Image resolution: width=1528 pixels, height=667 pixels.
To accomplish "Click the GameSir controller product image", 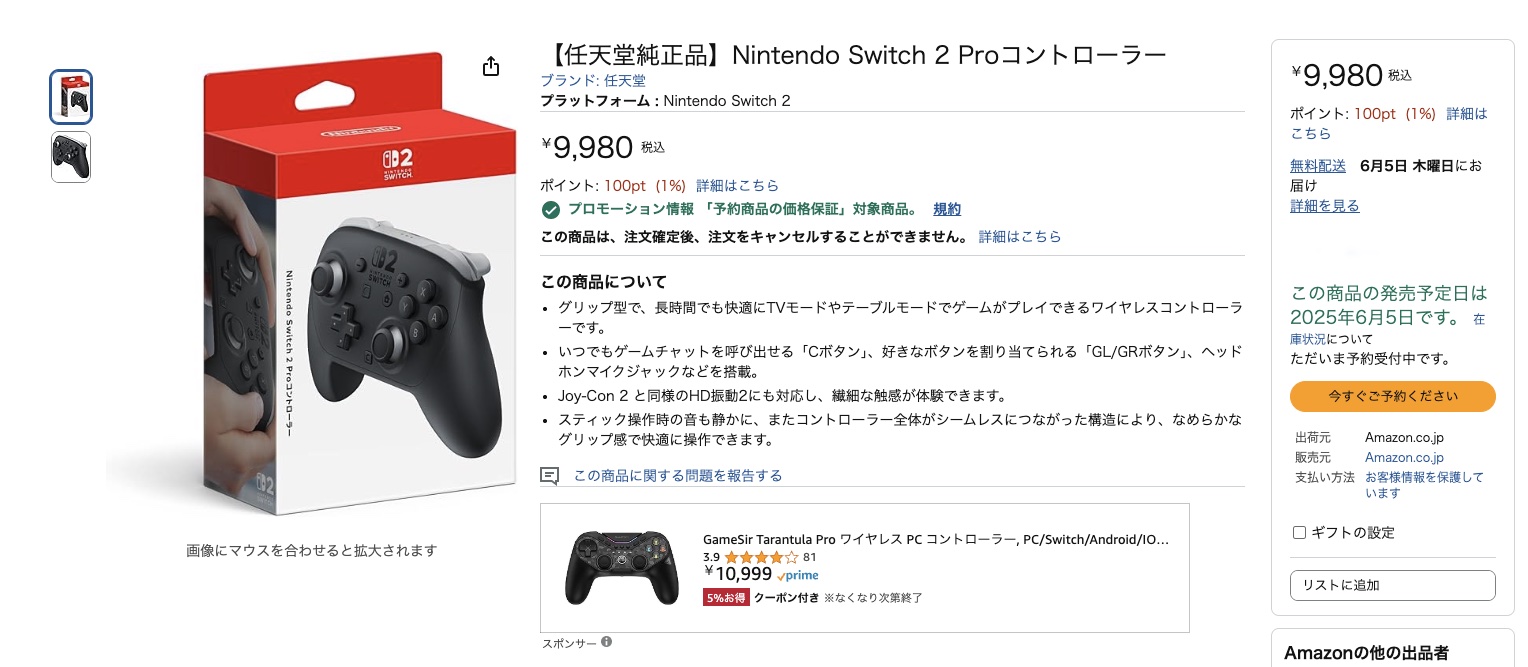I will pyautogui.click(x=621, y=567).
